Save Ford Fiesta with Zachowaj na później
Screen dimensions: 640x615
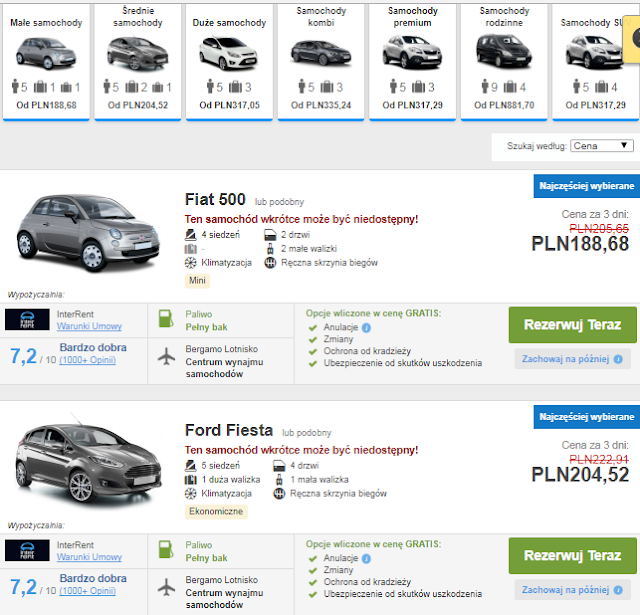pos(572,590)
